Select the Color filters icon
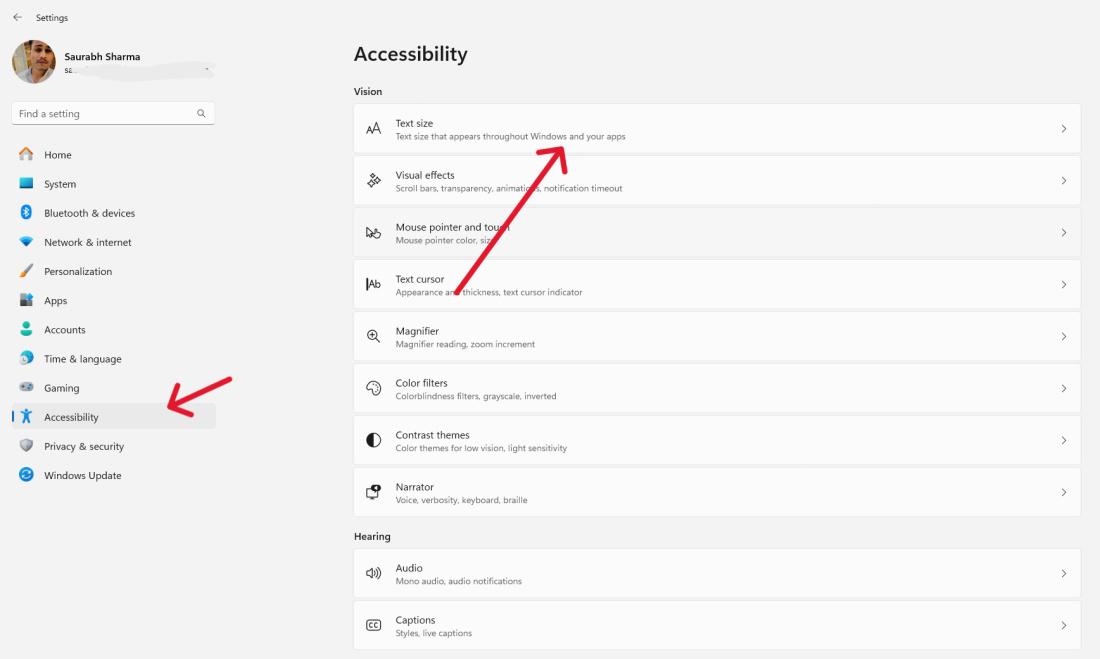The width and height of the screenshot is (1100, 659). pyautogui.click(x=374, y=388)
